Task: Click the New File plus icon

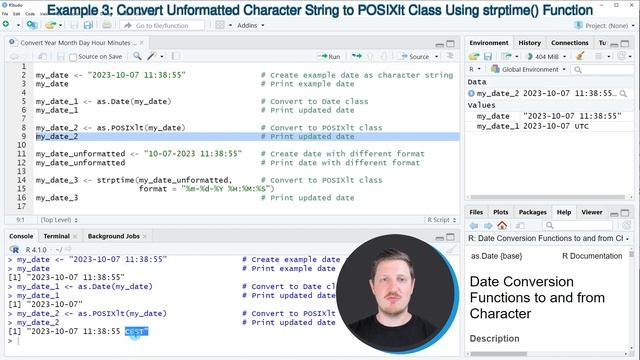Action: pyautogui.click(x=6, y=24)
